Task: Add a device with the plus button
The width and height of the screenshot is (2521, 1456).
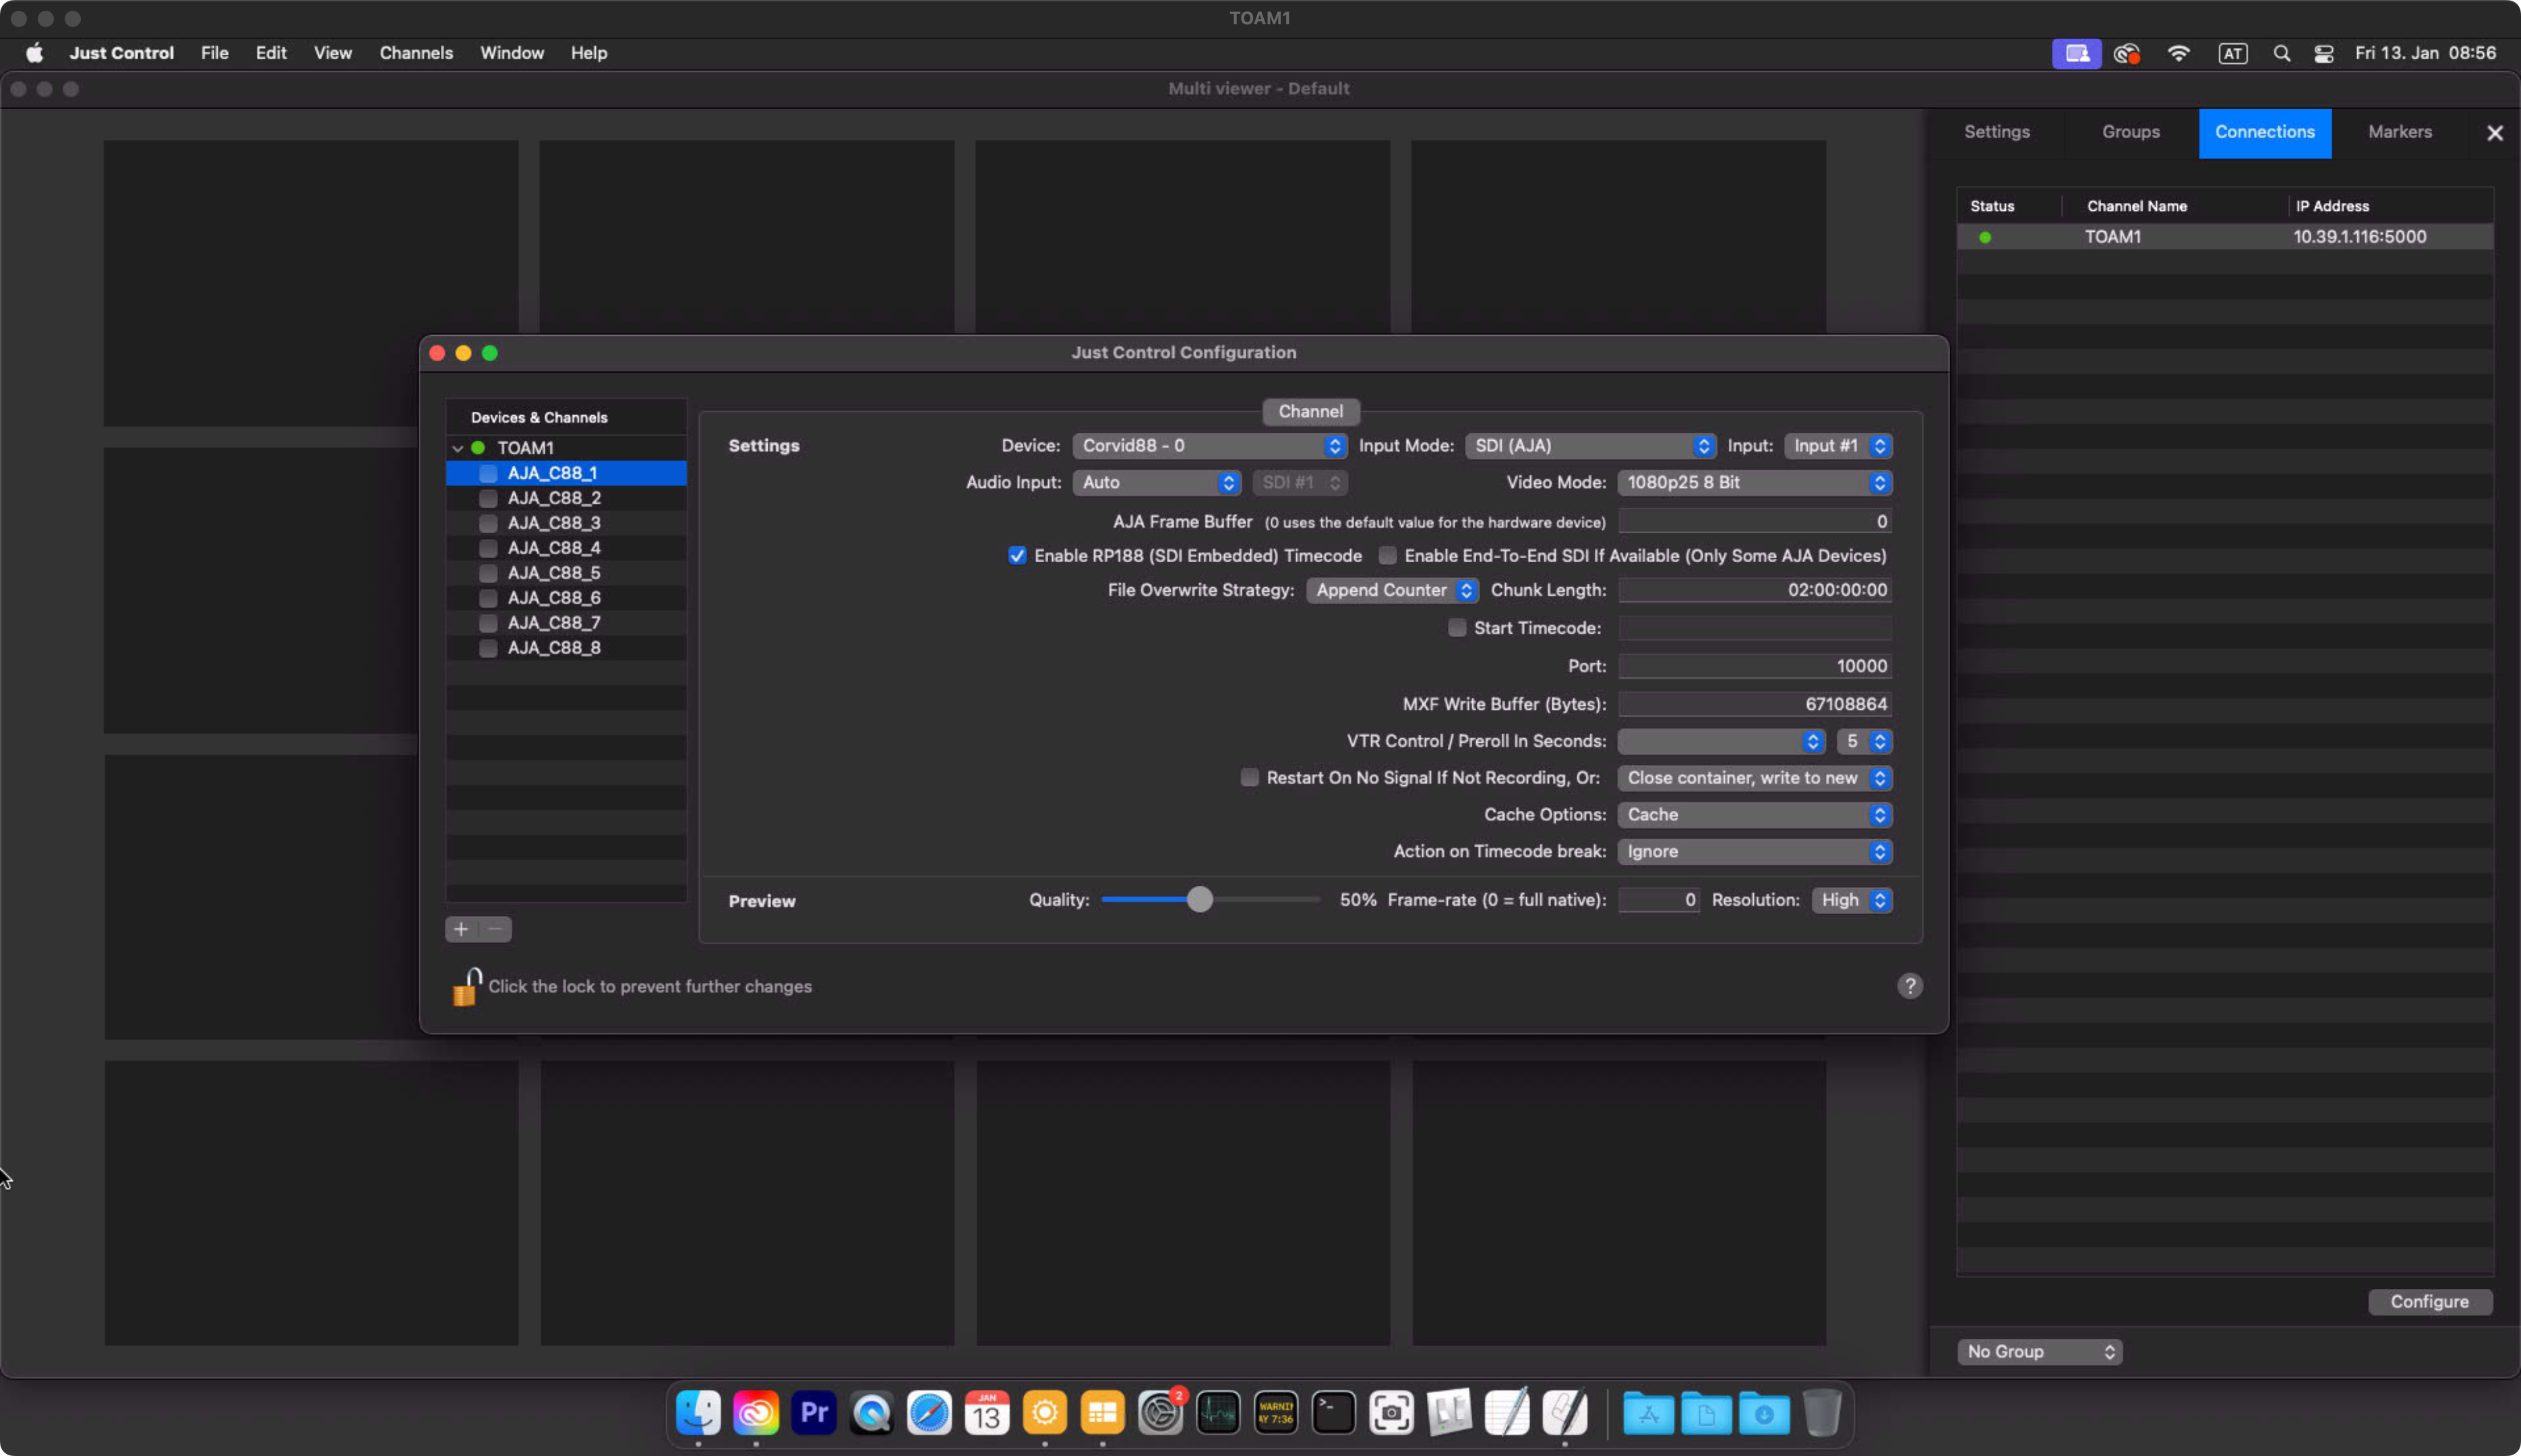Action: click(x=461, y=930)
